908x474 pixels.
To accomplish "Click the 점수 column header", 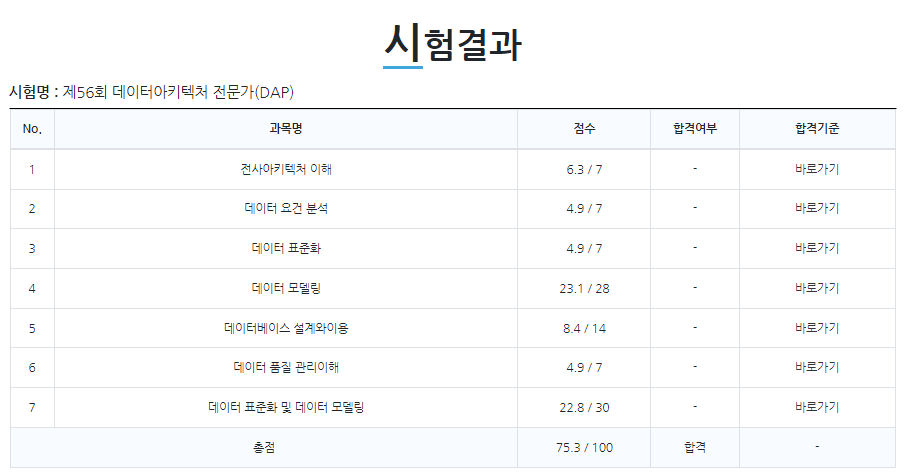I will tap(584, 128).
